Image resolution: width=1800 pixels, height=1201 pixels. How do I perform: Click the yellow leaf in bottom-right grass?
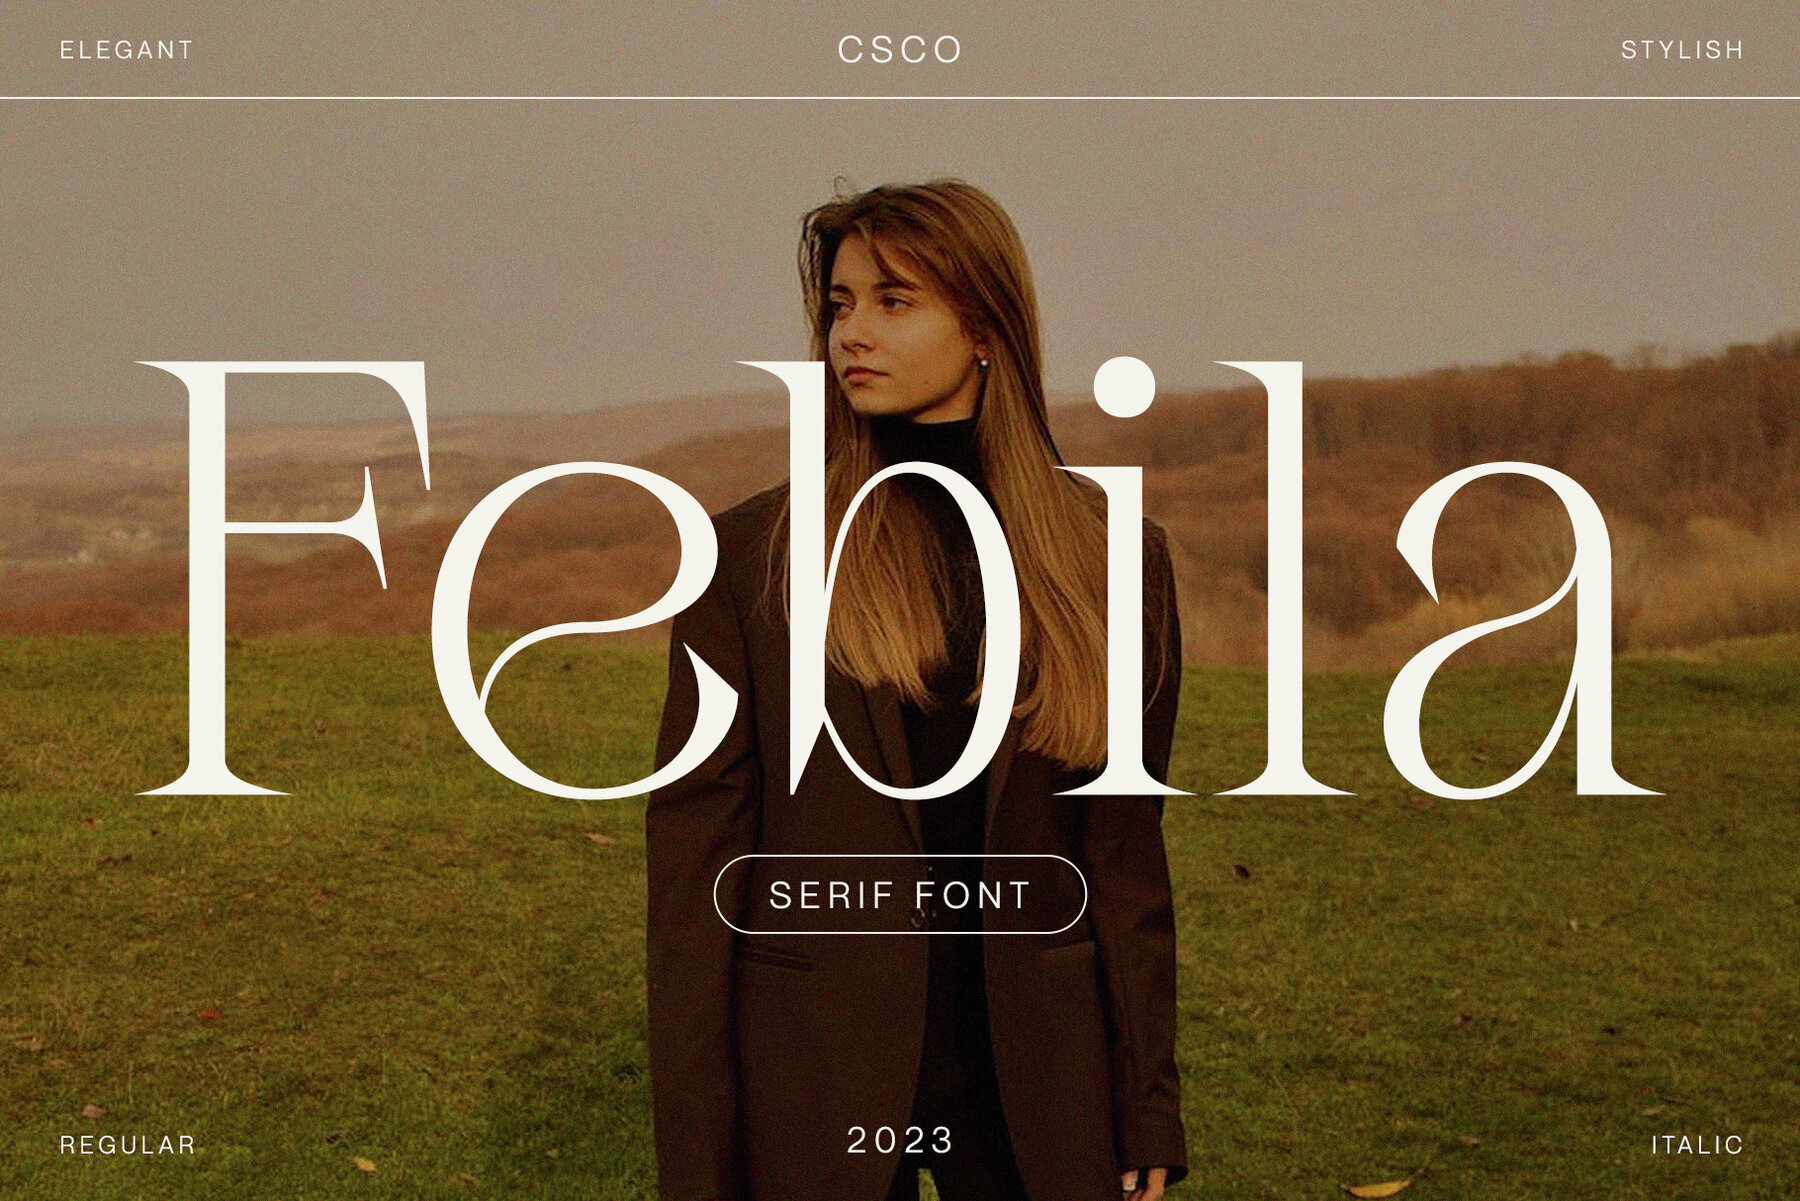click(x=1378, y=1188)
